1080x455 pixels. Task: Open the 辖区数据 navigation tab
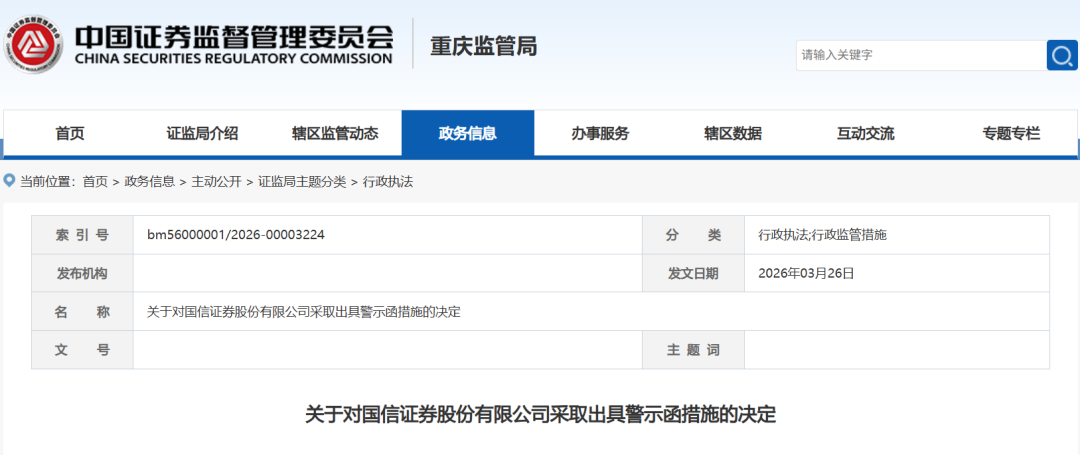733,134
